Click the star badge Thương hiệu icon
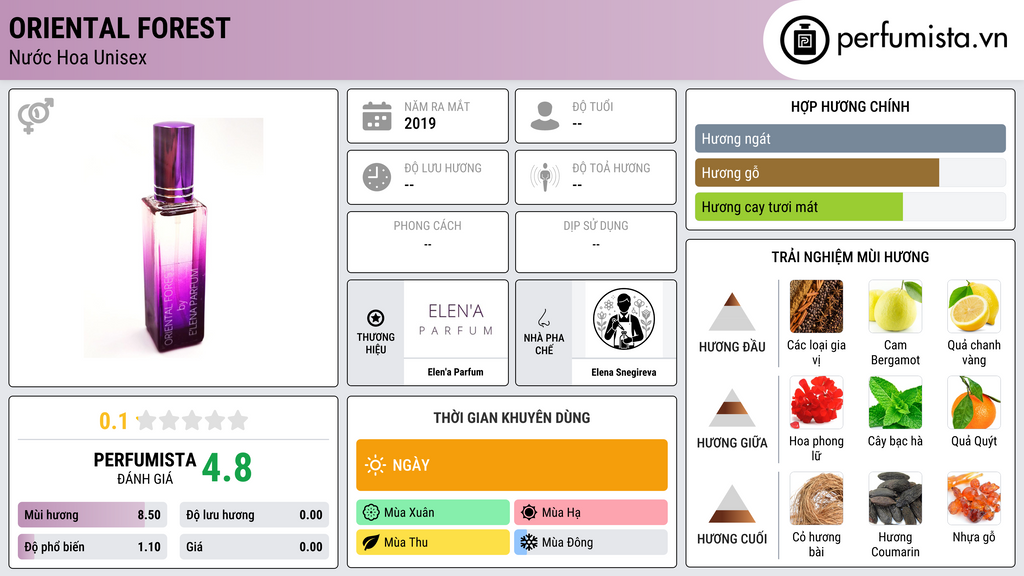 click(x=376, y=318)
